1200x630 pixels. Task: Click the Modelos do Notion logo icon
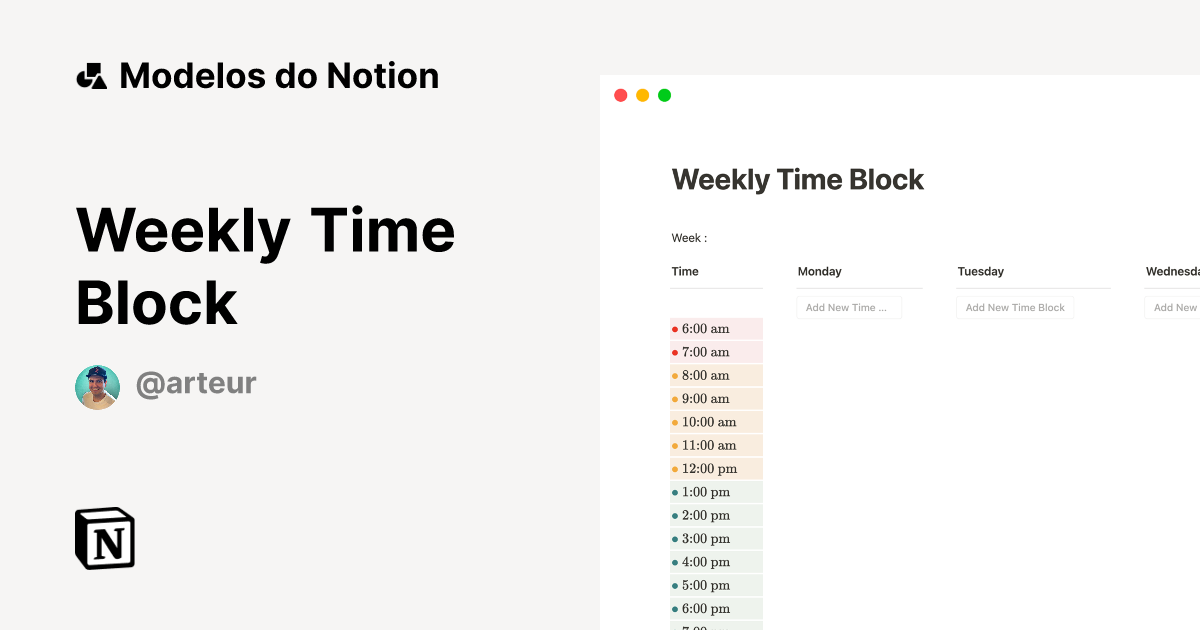tap(93, 75)
